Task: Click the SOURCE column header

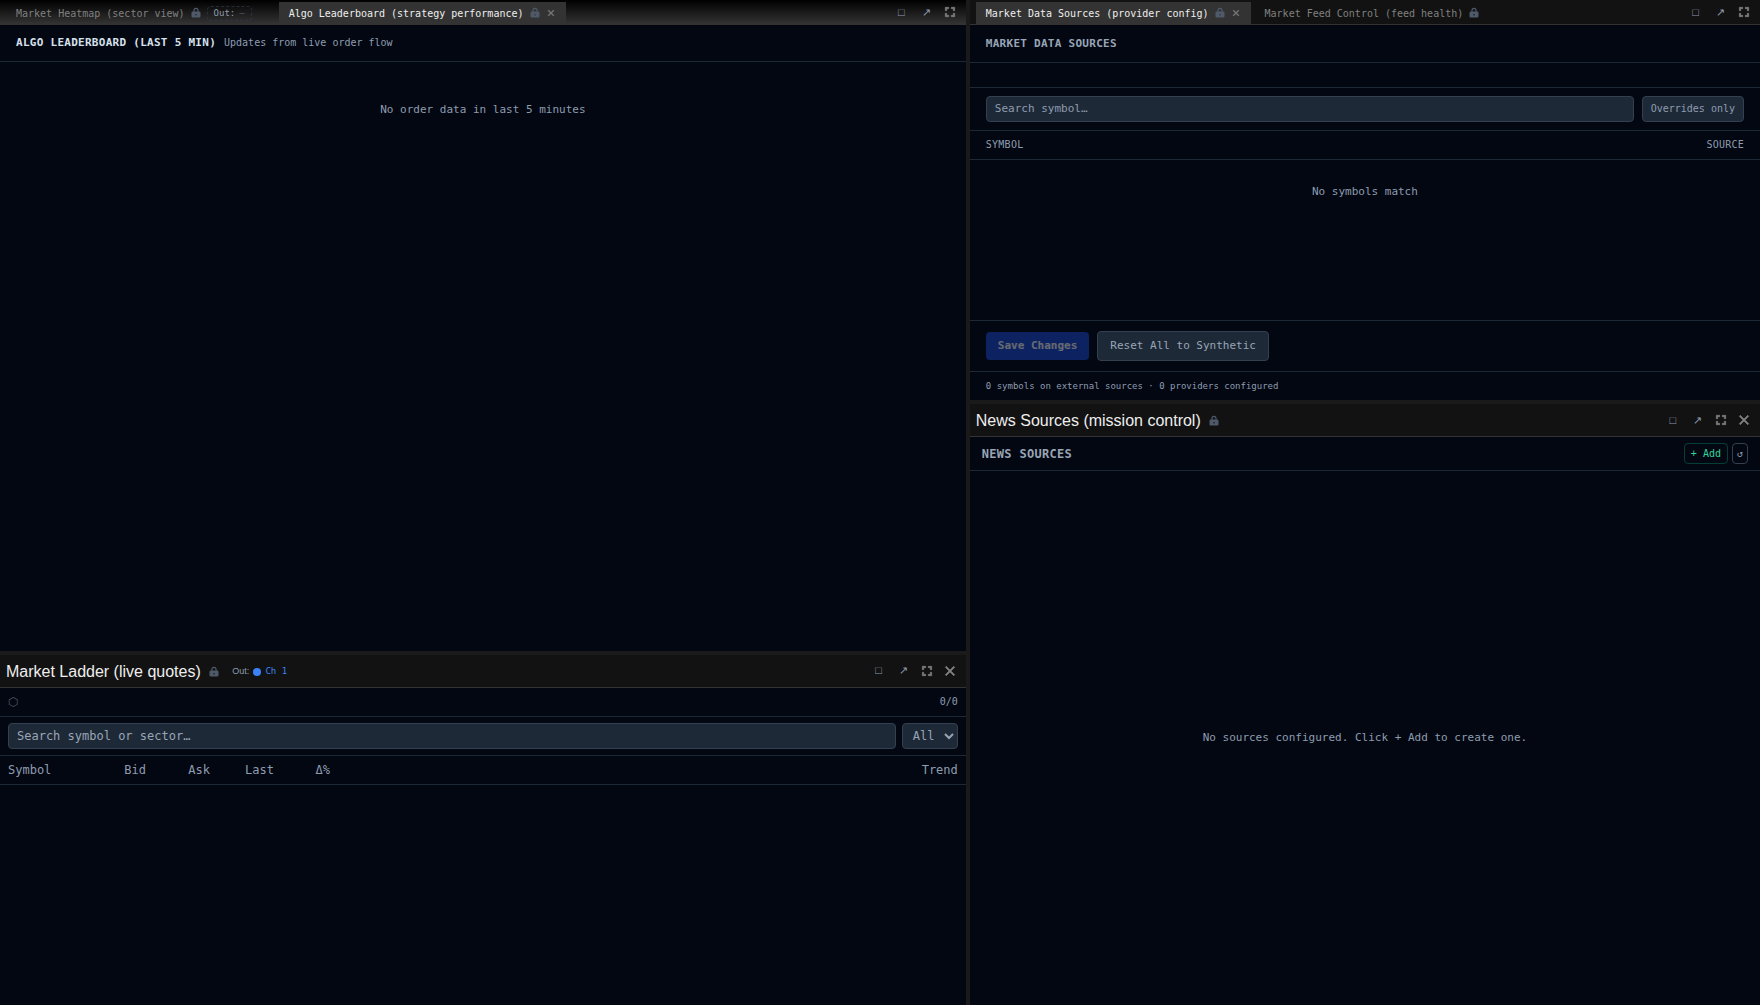Action: pos(1724,145)
